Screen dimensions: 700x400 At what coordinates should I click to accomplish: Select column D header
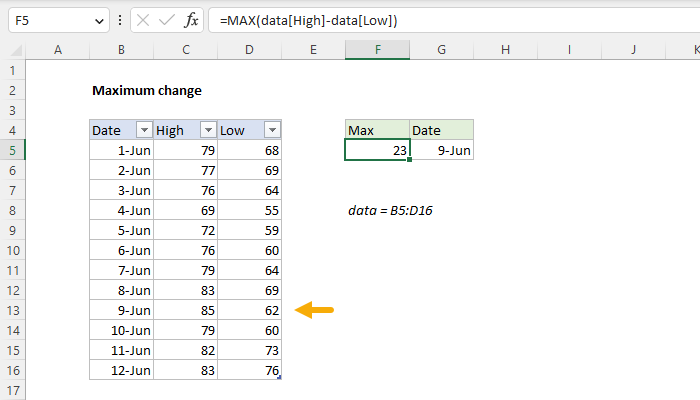coord(250,50)
